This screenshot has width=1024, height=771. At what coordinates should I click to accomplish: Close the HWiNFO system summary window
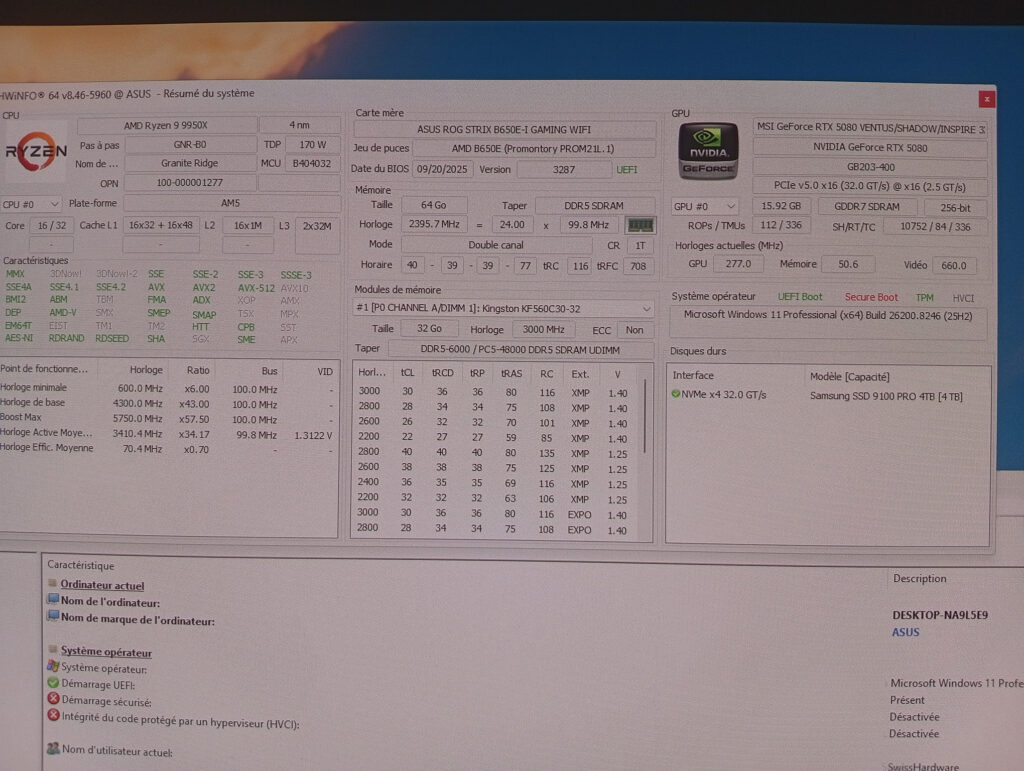click(986, 99)
